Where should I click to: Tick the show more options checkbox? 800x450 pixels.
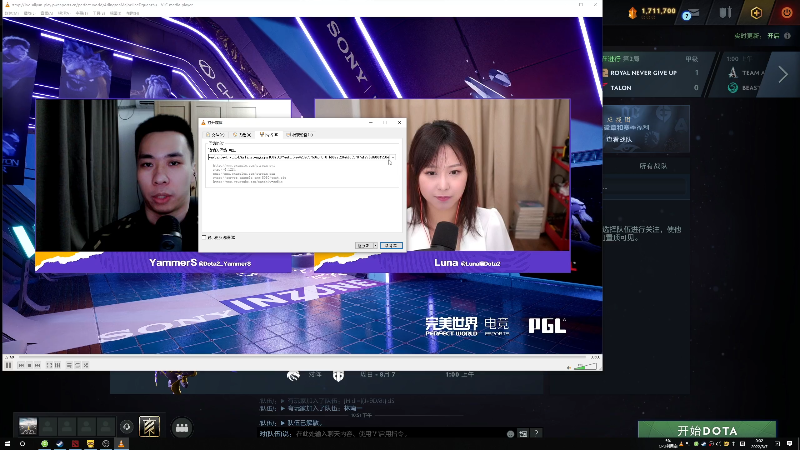coord(204,237)
